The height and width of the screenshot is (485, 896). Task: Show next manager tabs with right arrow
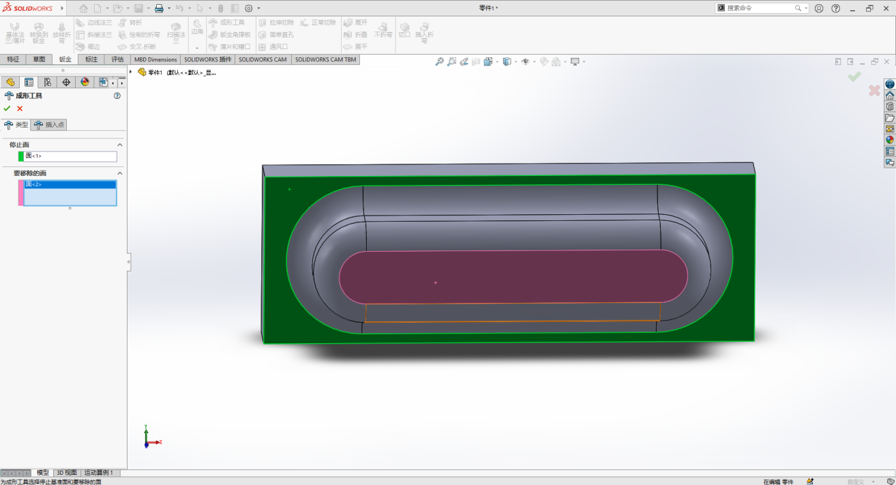pos(122,83)
